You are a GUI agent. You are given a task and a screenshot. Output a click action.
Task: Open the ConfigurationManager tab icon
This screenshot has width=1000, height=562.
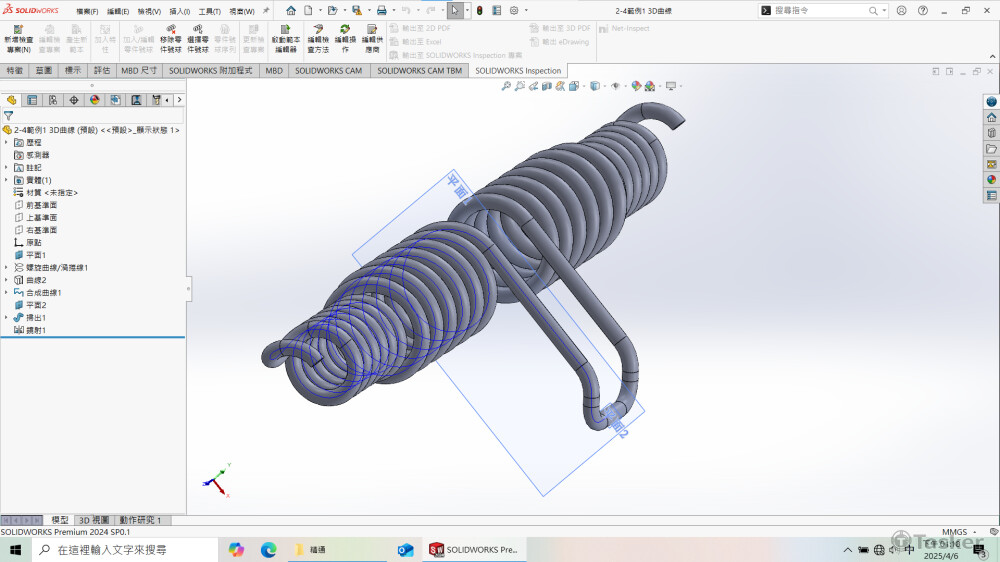(x=53, y=100)
